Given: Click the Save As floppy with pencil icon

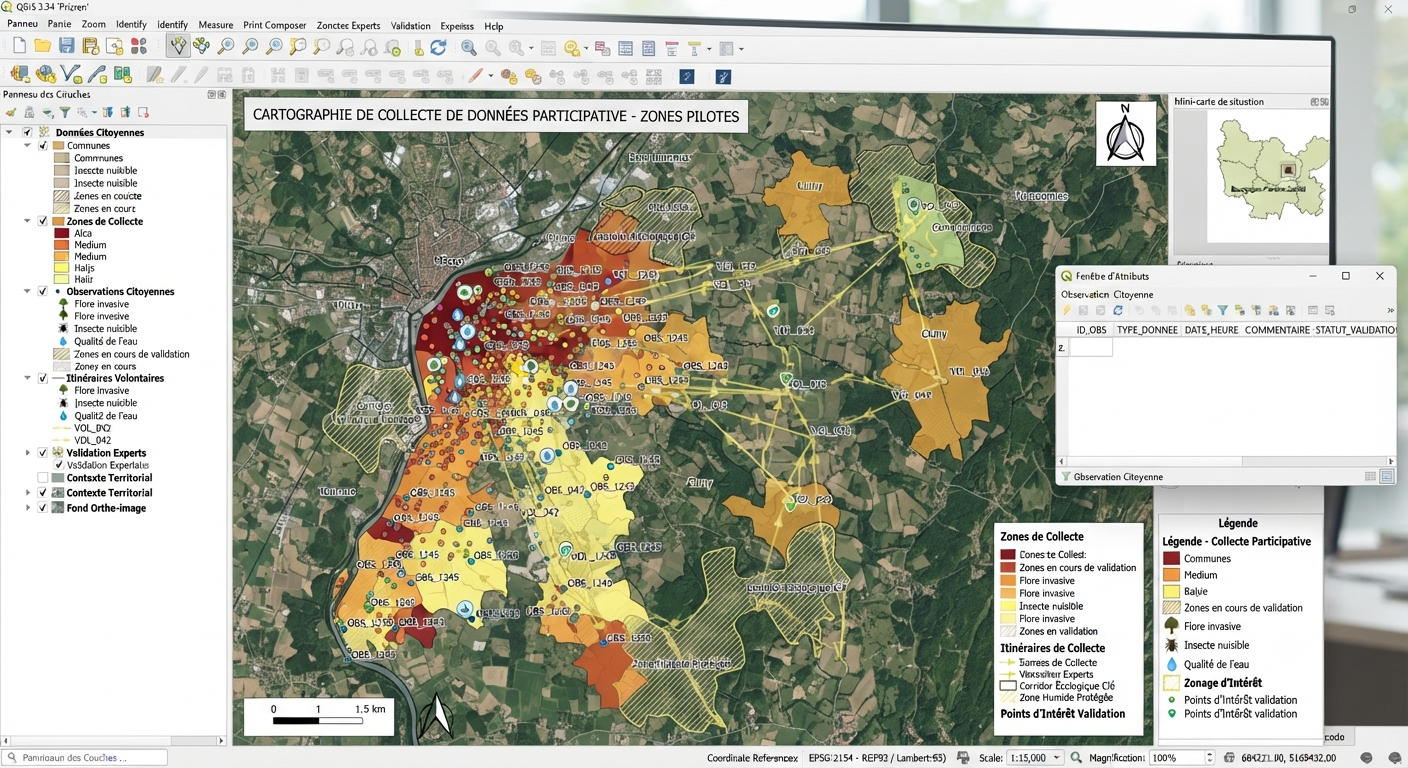Looking at the screenshot, I should [91, 46].
